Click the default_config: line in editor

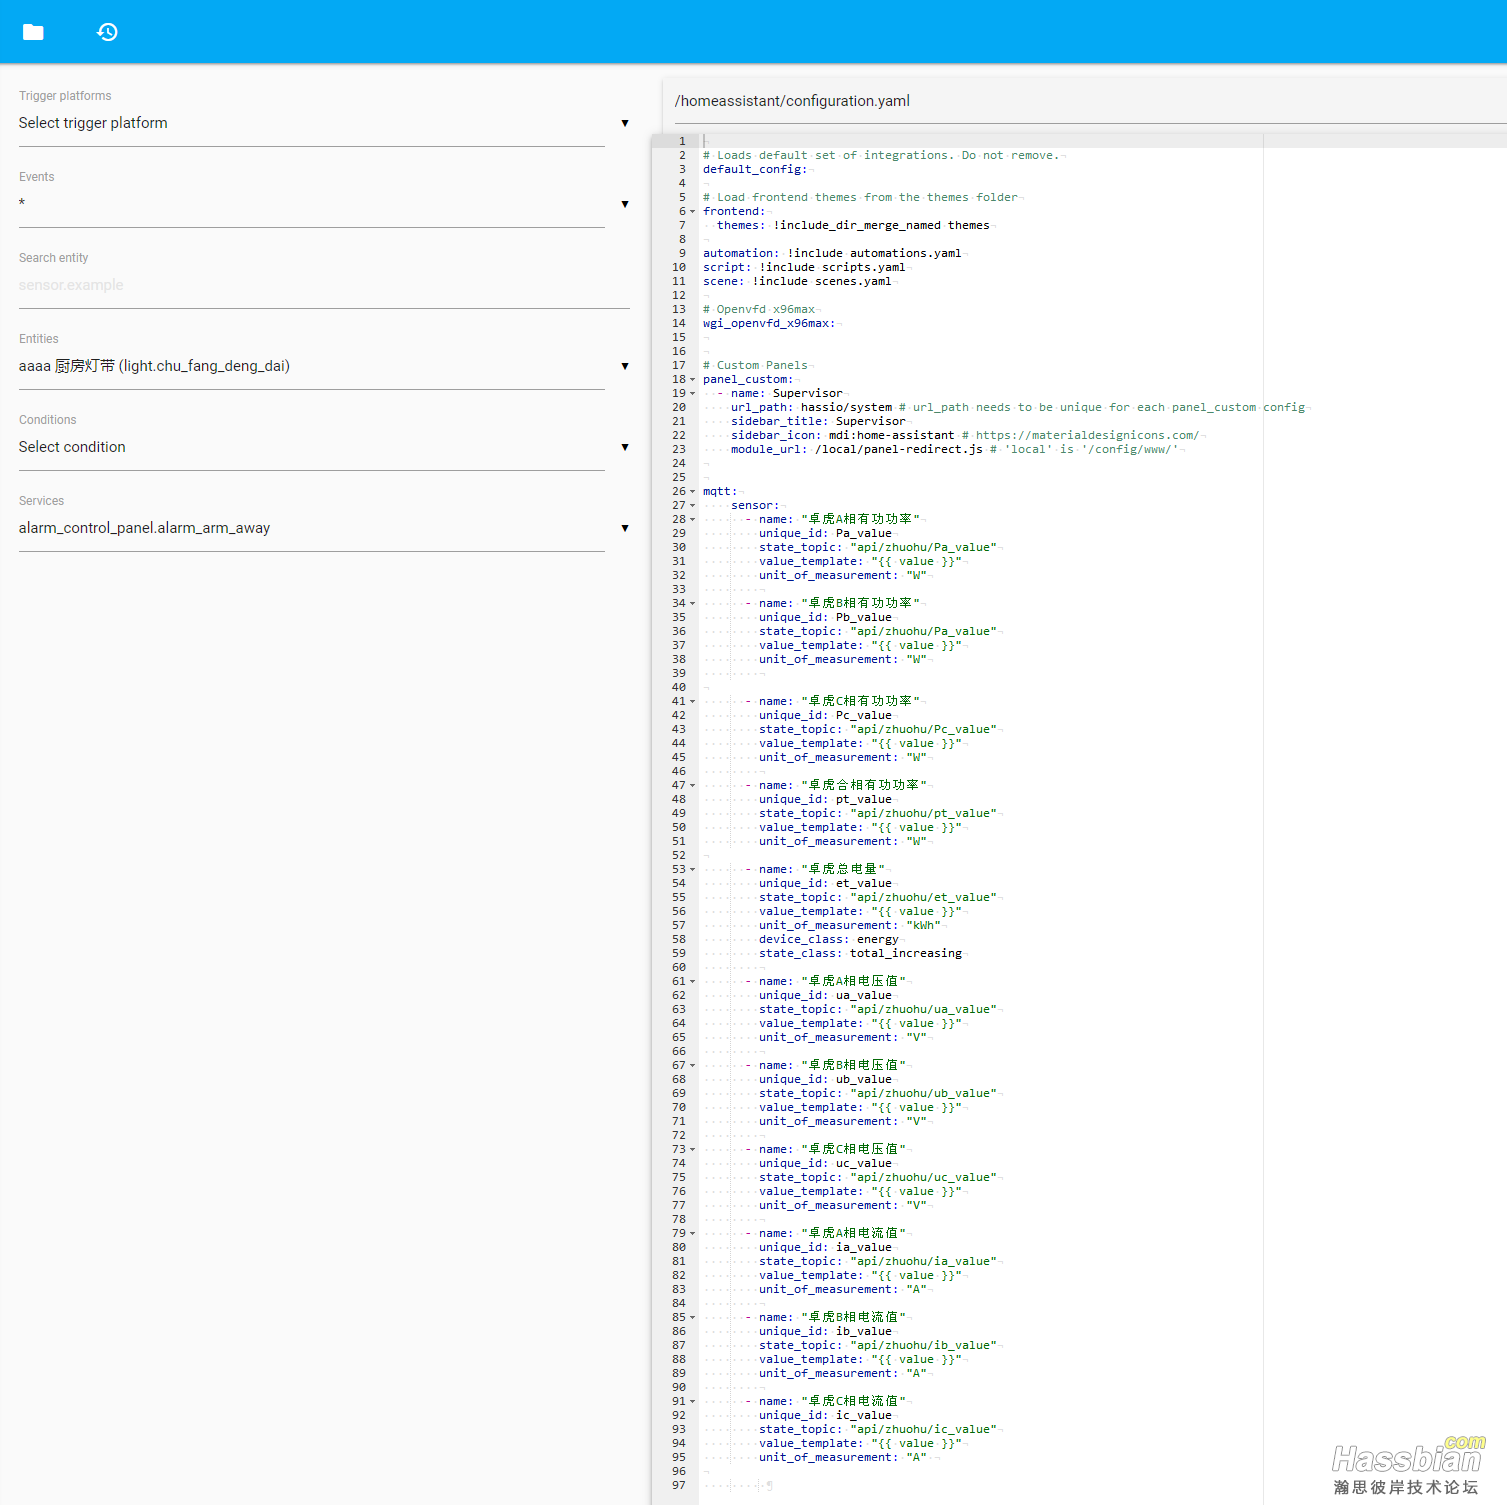click(755, 170)
